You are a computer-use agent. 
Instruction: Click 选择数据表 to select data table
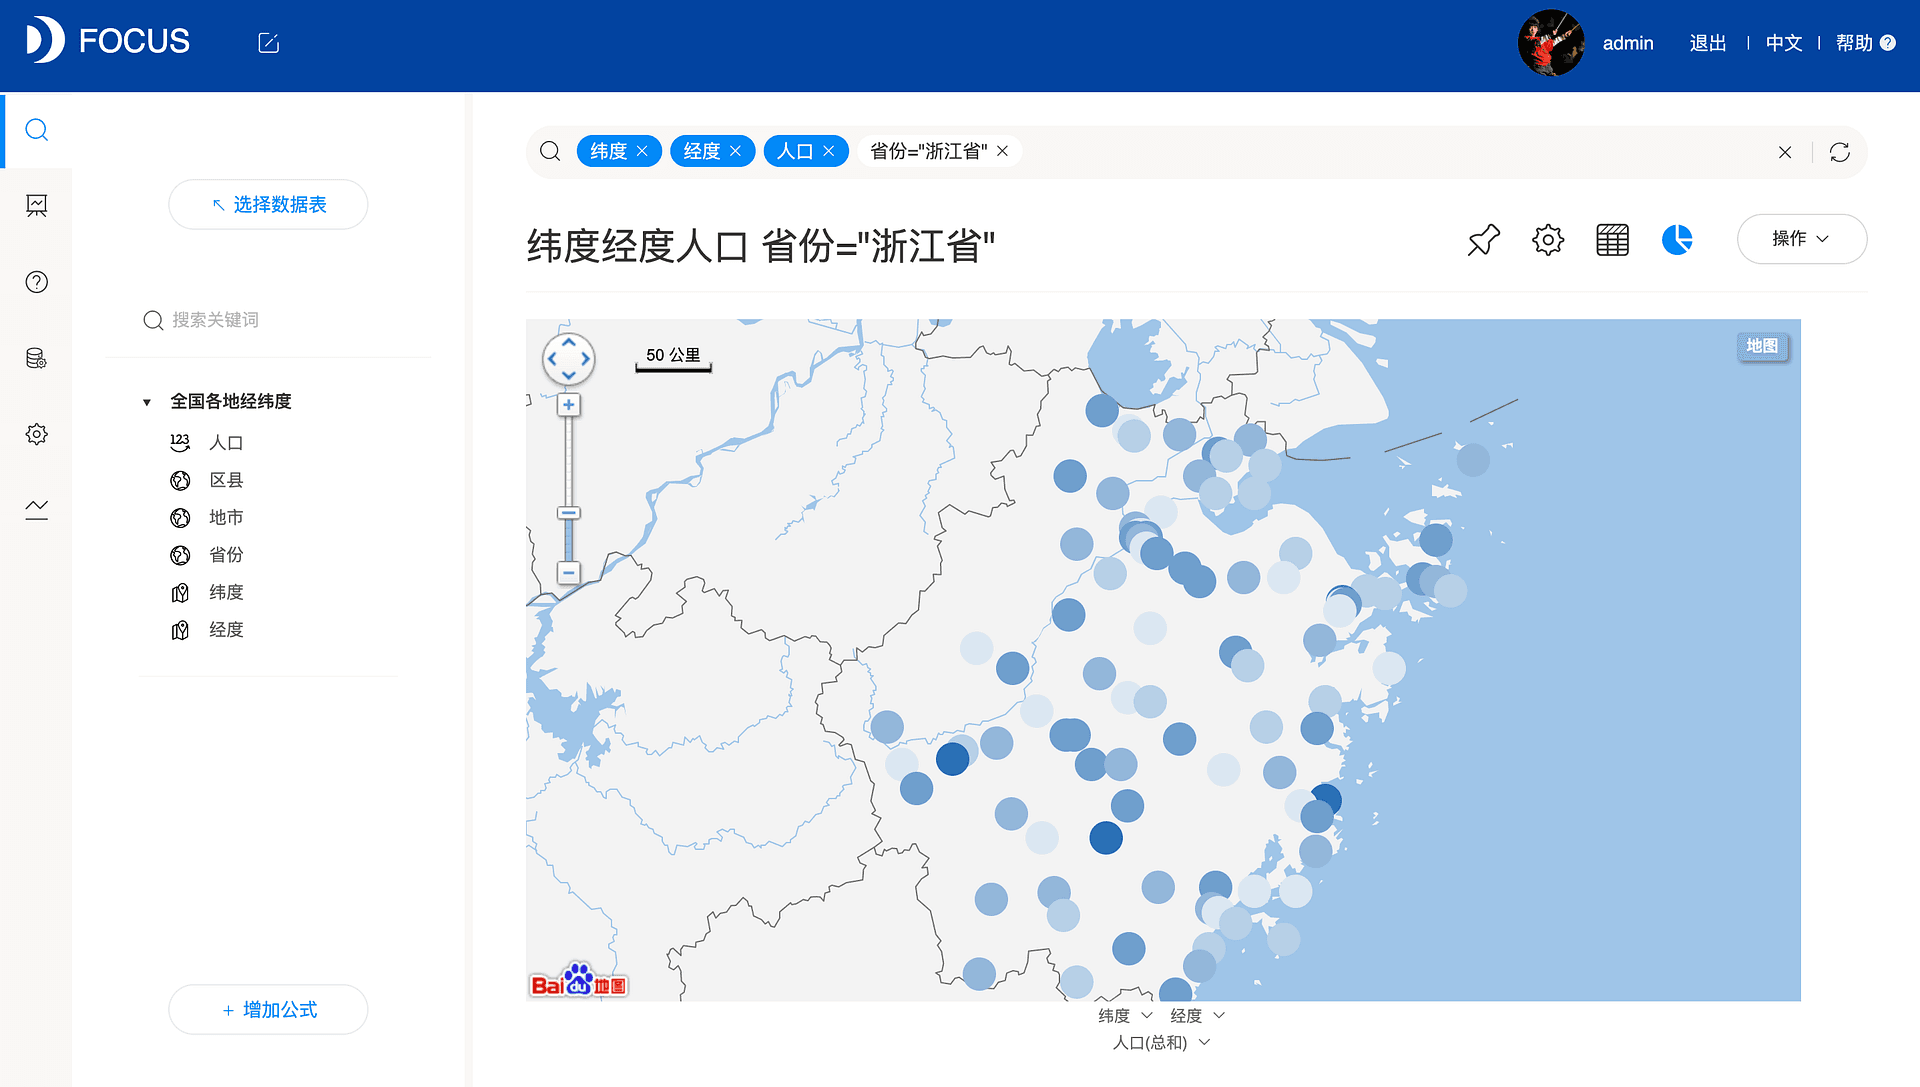[x=269, y=203]
